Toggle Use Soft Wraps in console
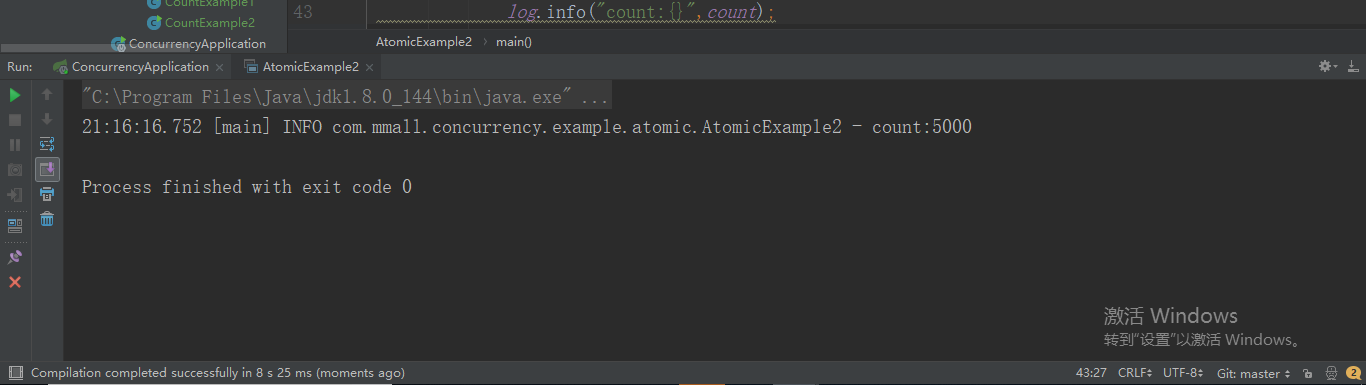Image resolution: width=1366 pixels, height=385 pixels. coord(47,145)
